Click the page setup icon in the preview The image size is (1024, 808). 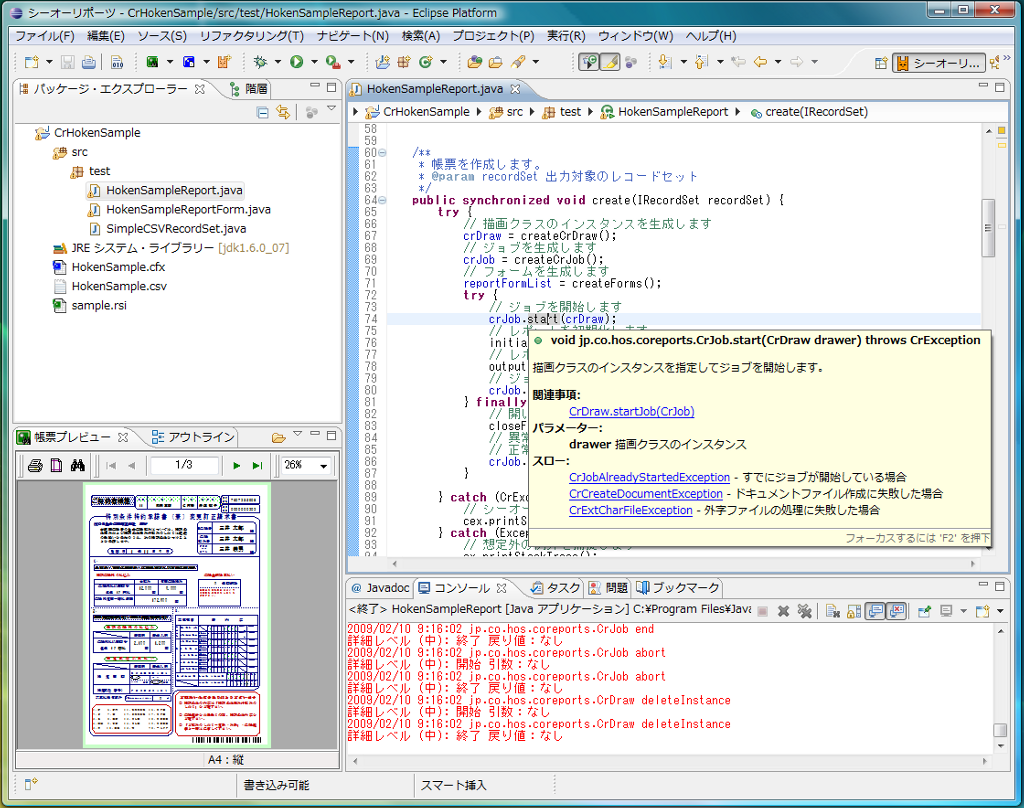57,465
